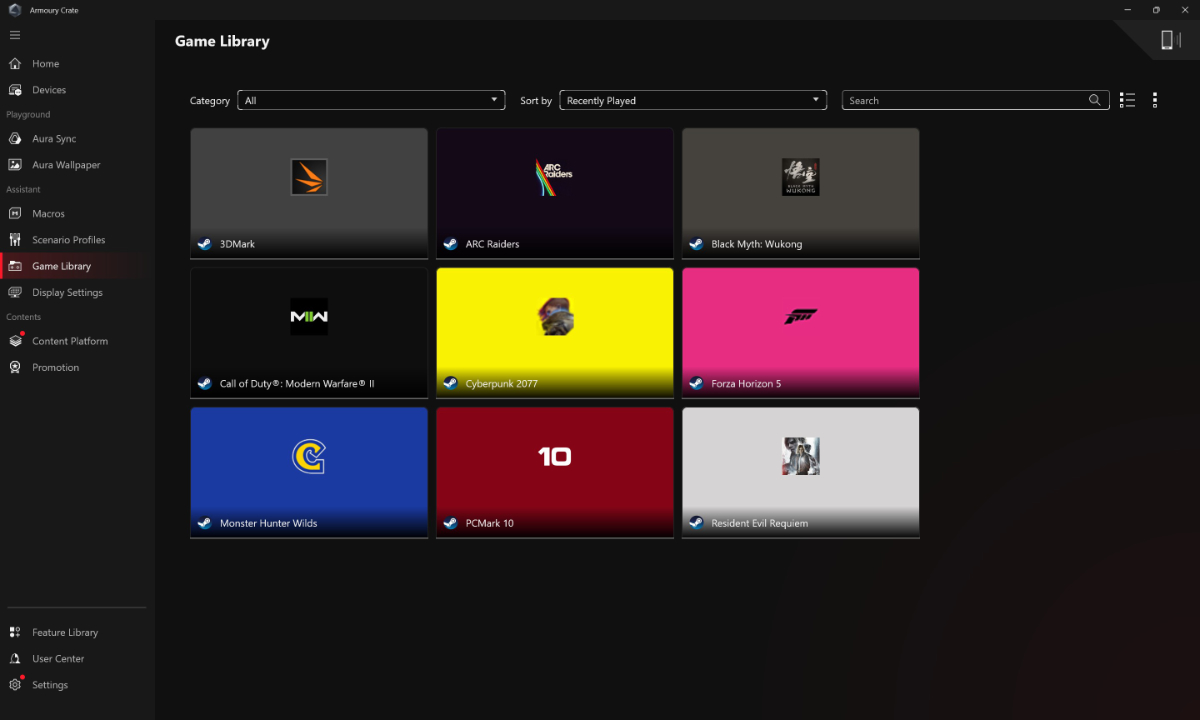
Task: Click the ARC Raiders title text
Action: coord(492,244)
